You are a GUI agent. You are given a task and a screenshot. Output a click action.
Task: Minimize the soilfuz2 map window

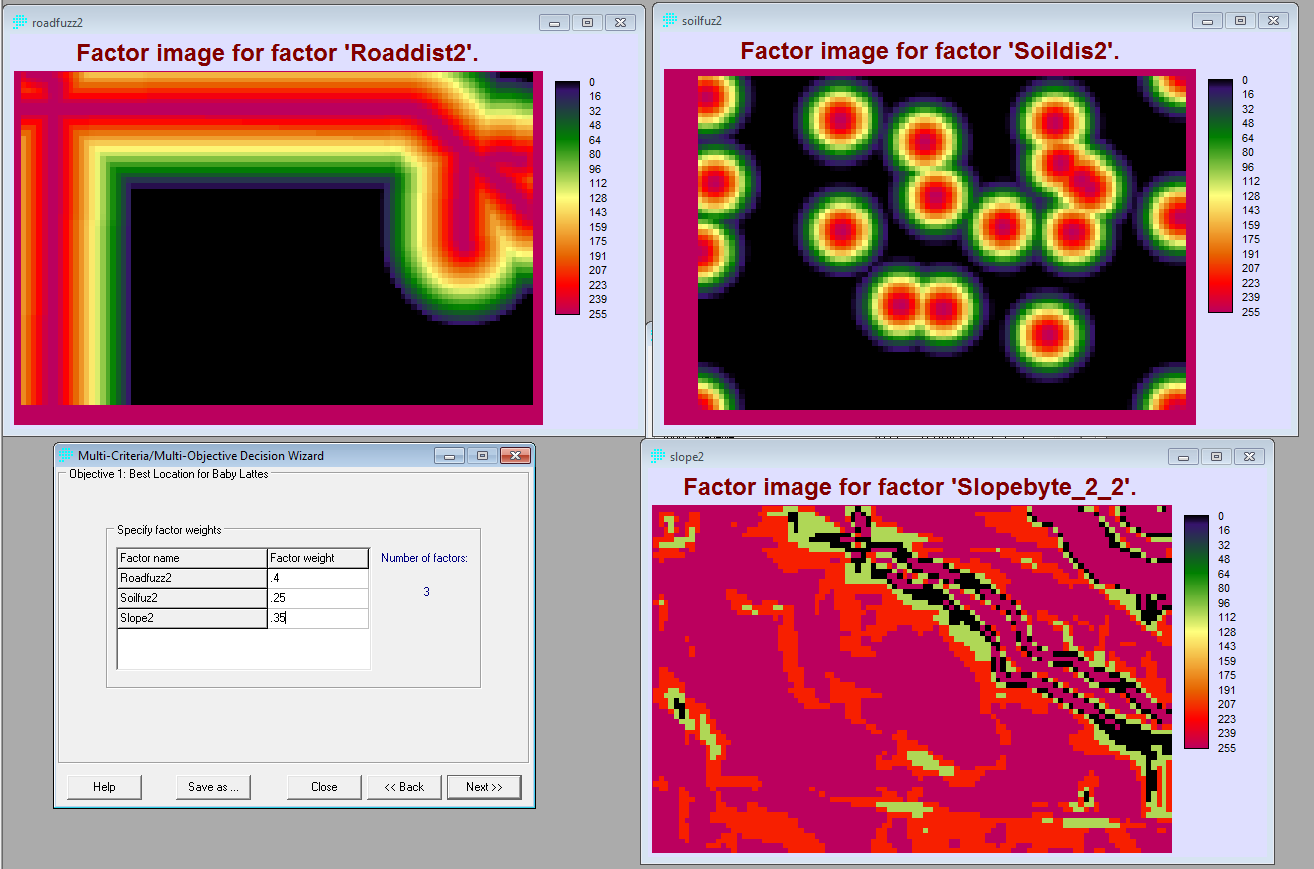(1207, 20)
